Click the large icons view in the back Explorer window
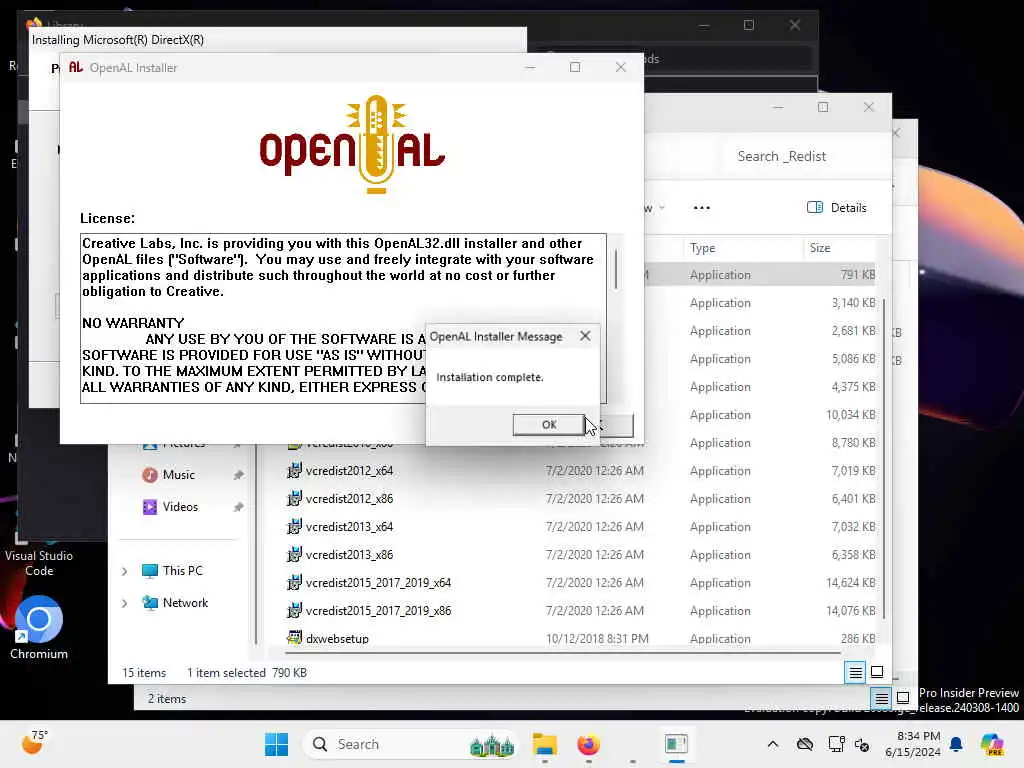 pos(903,698)
